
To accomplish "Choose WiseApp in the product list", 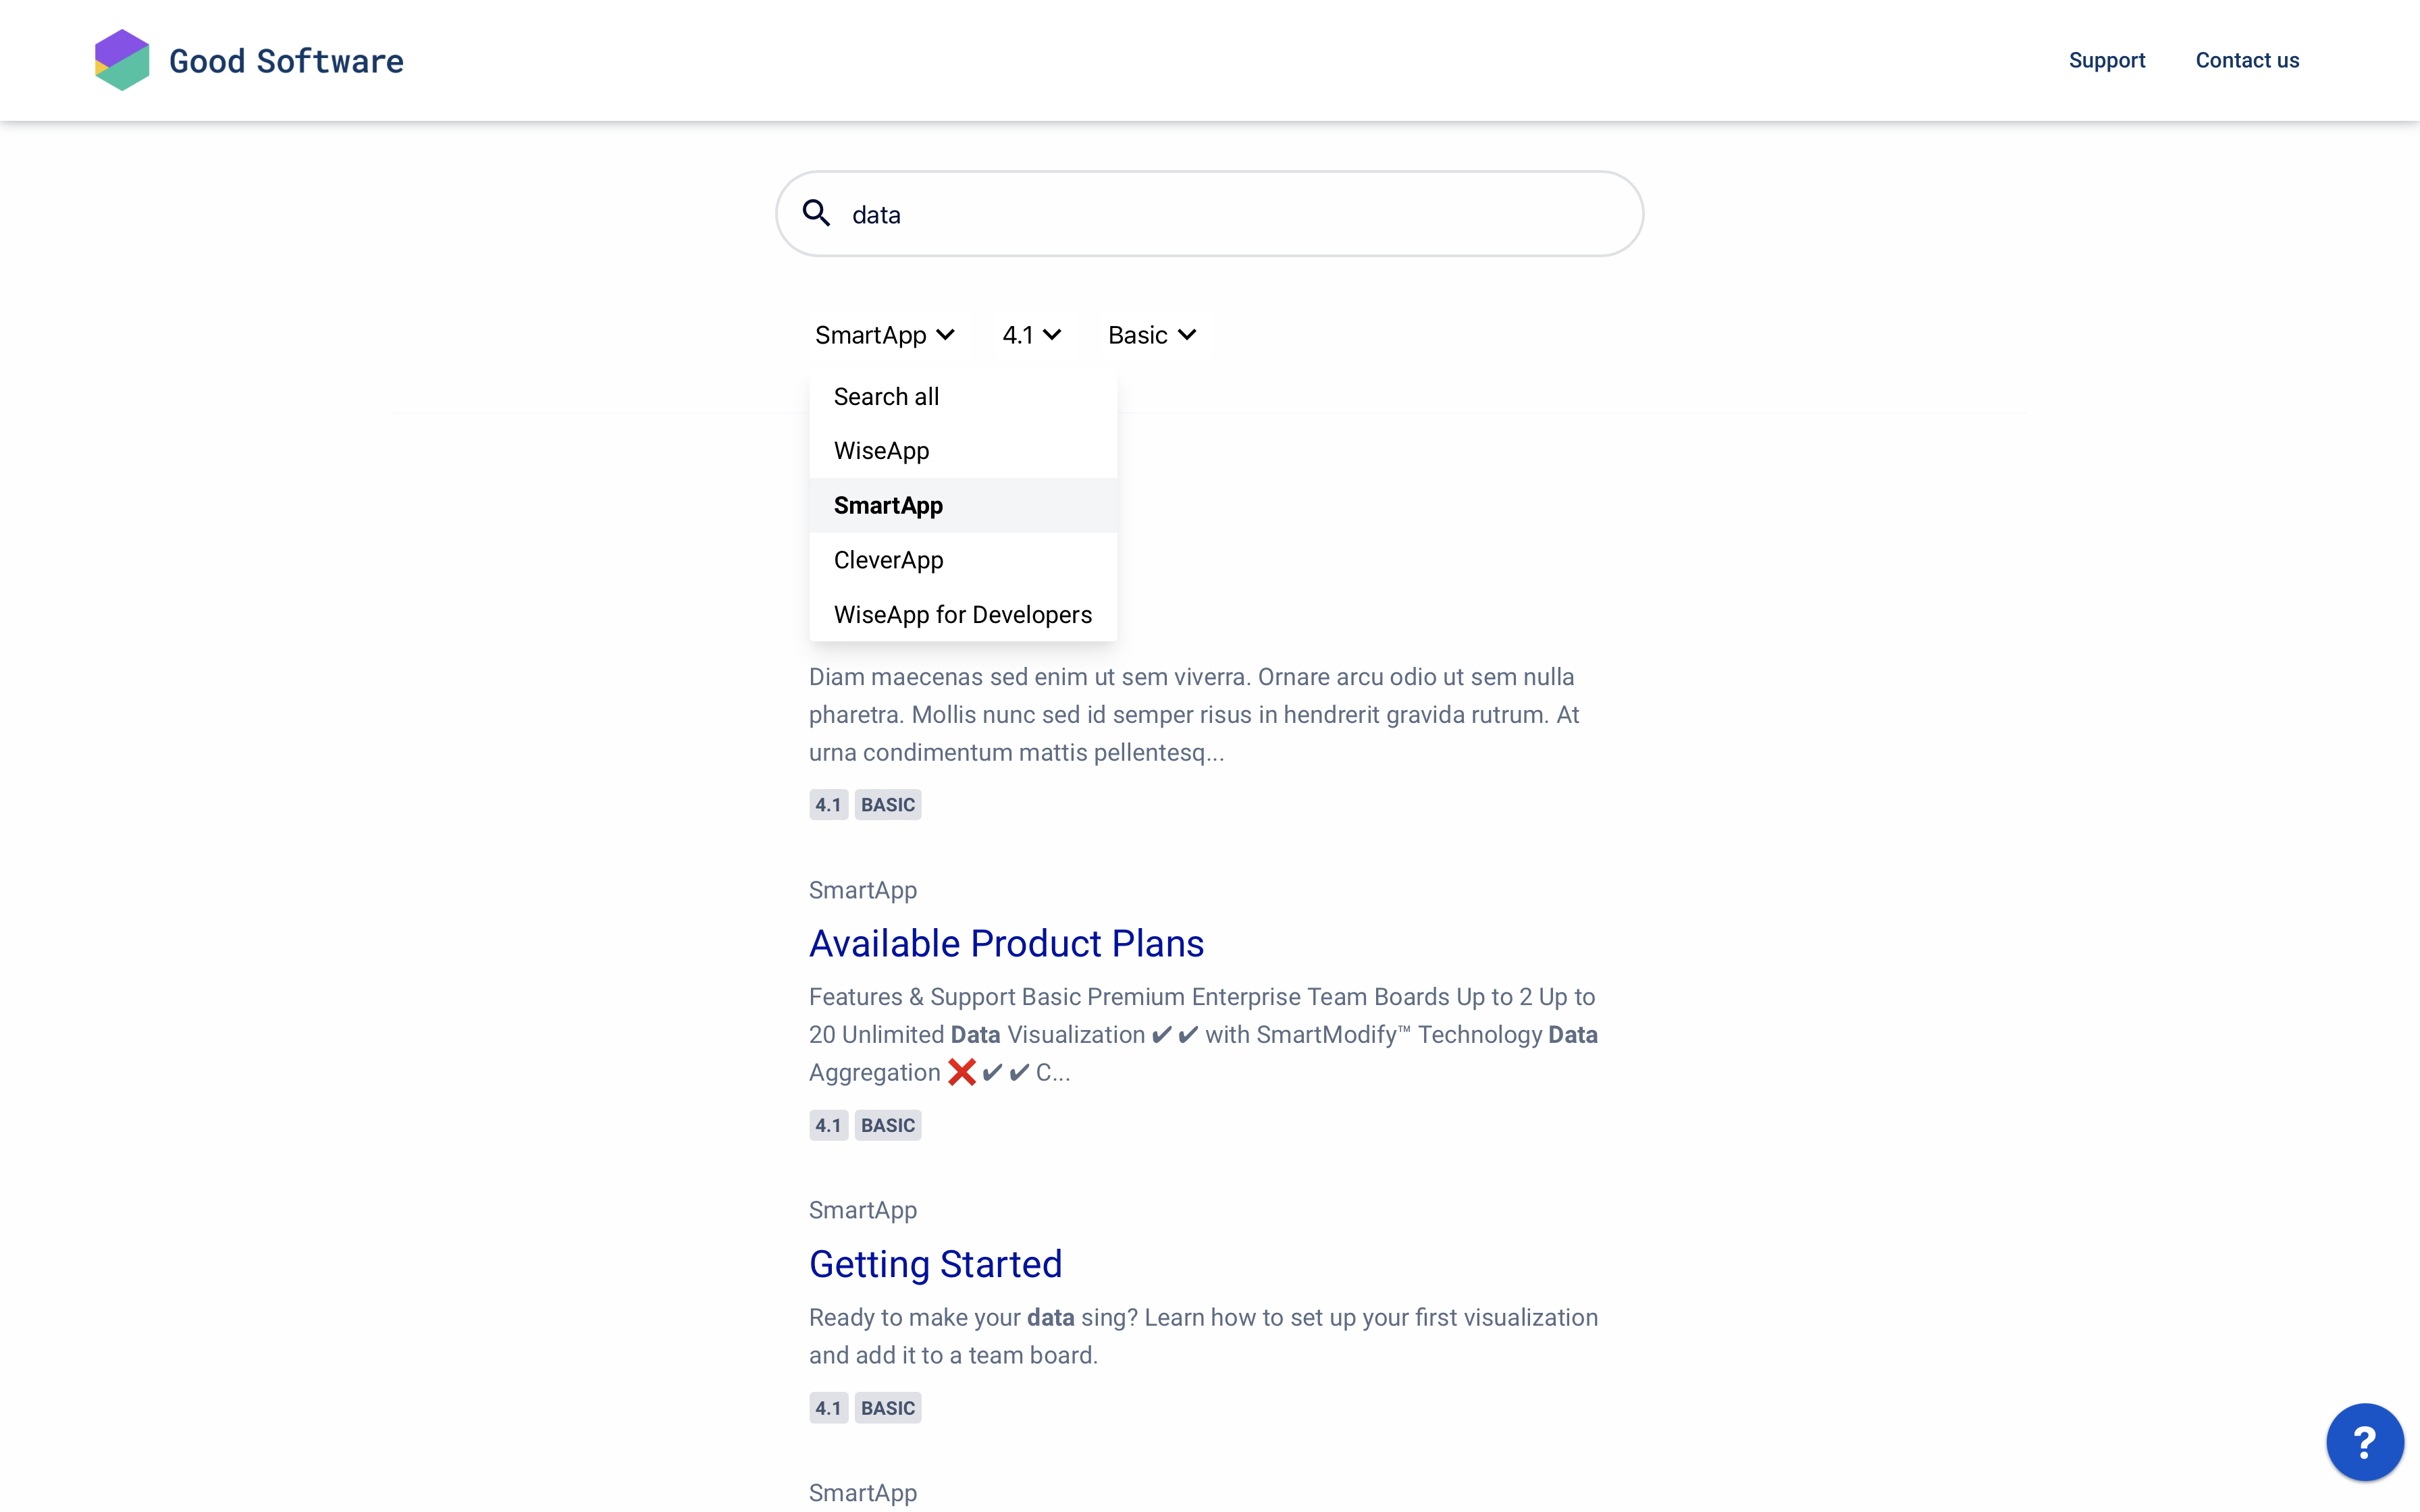I will coord(881,451).
